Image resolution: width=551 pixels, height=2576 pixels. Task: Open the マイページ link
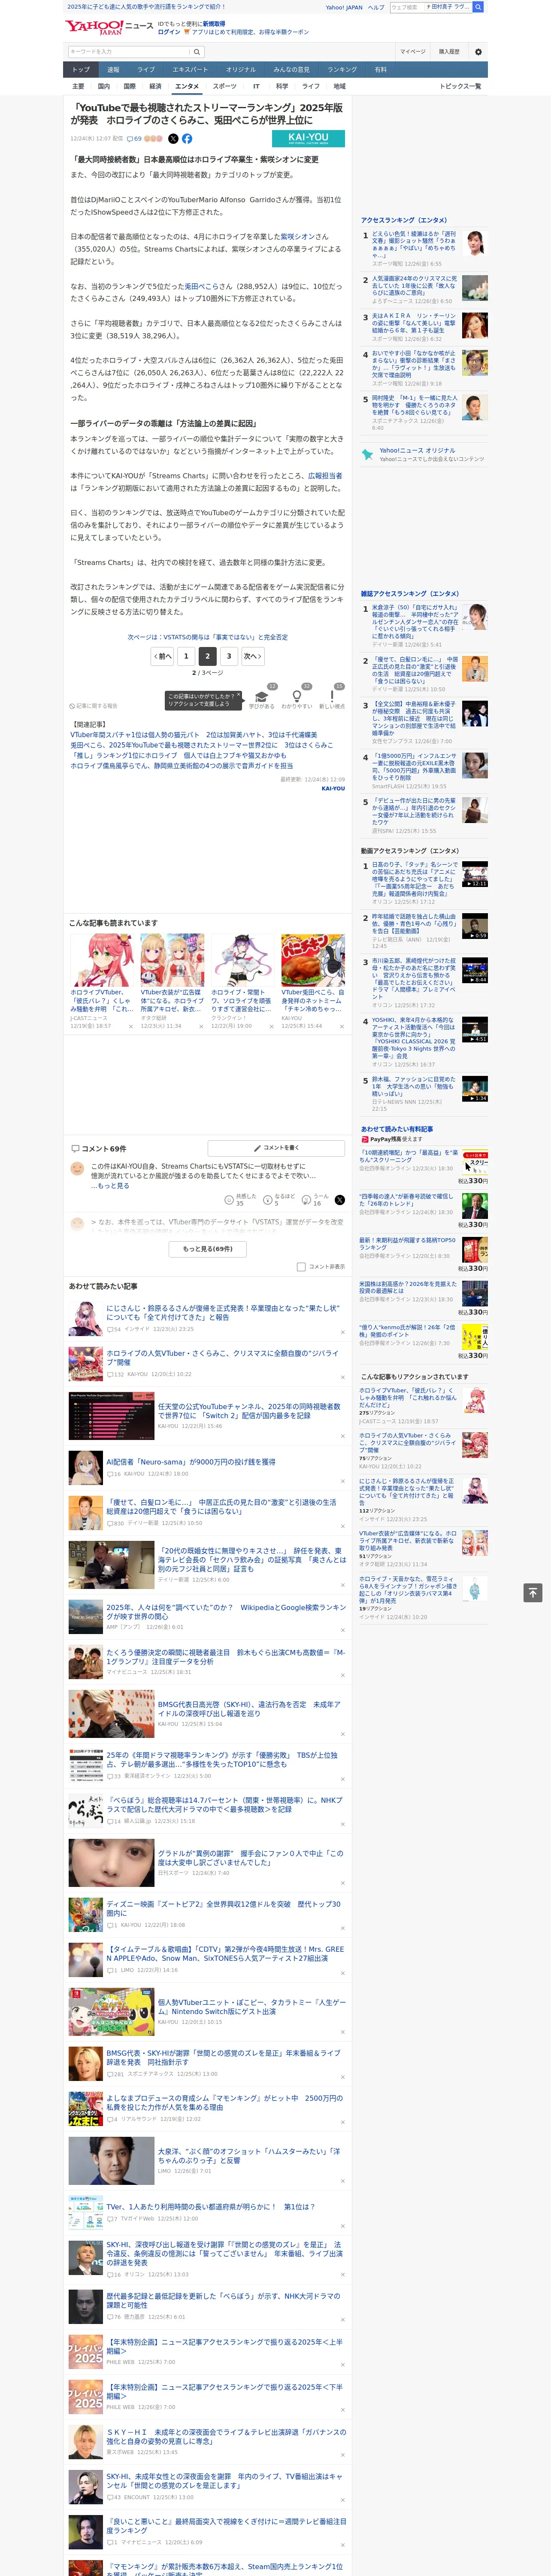click(x=413, y=52)
